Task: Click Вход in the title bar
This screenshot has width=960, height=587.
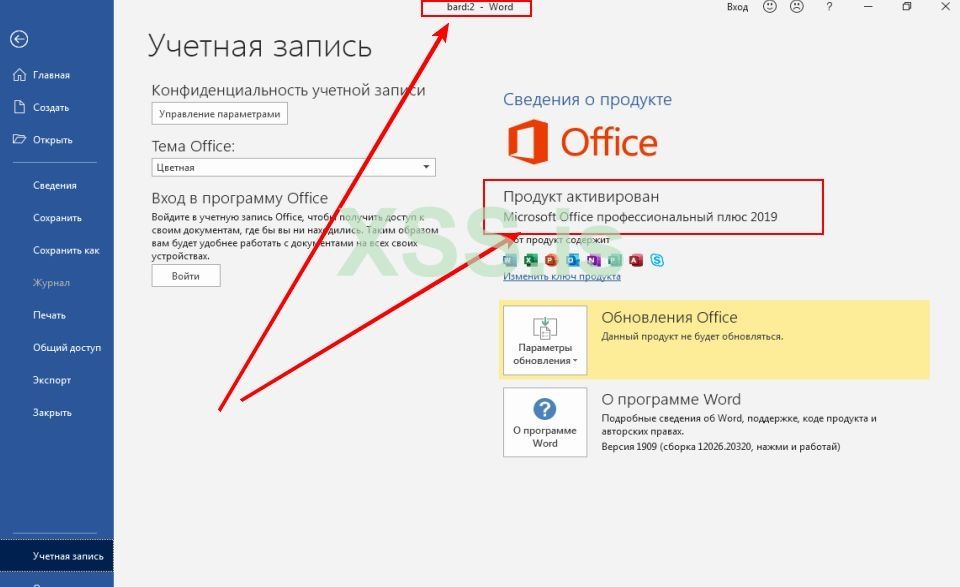Action: pyautogui.click(x=737, y=7)
